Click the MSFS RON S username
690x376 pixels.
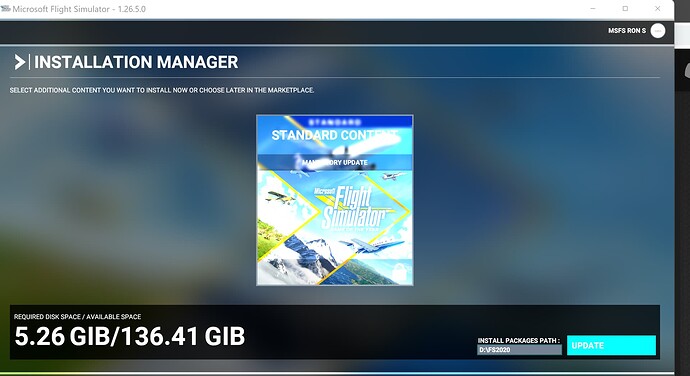click(627, 31)
